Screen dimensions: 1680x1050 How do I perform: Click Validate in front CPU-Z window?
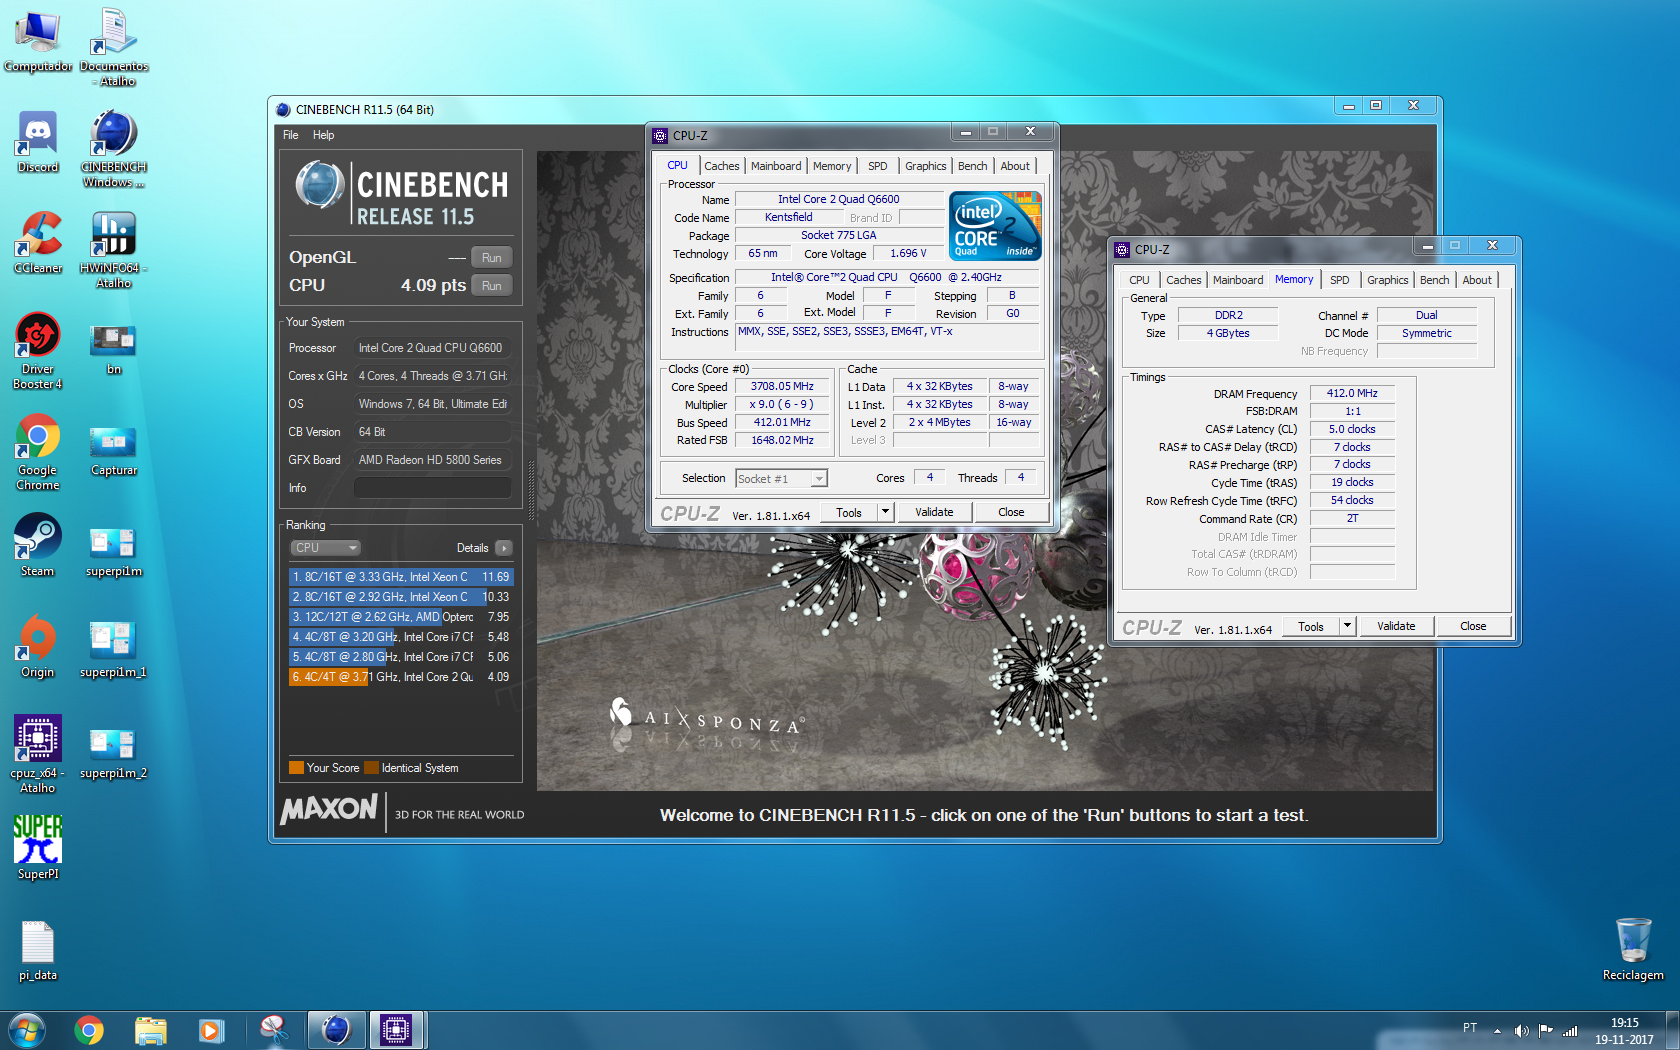(x=934, y=512)
